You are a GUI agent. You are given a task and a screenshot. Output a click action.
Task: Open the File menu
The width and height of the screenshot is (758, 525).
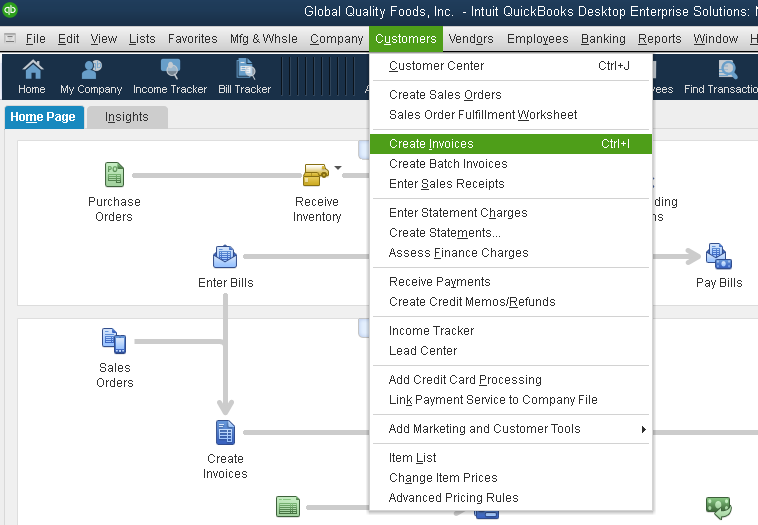click(x=36, y=39)
